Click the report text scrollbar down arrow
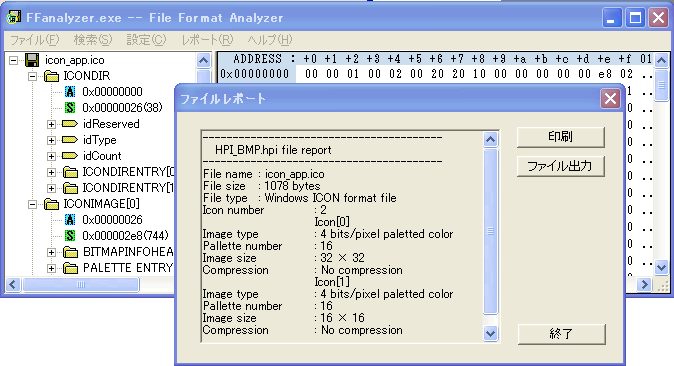Screen dimensions: 674x366 click(490, 333)
